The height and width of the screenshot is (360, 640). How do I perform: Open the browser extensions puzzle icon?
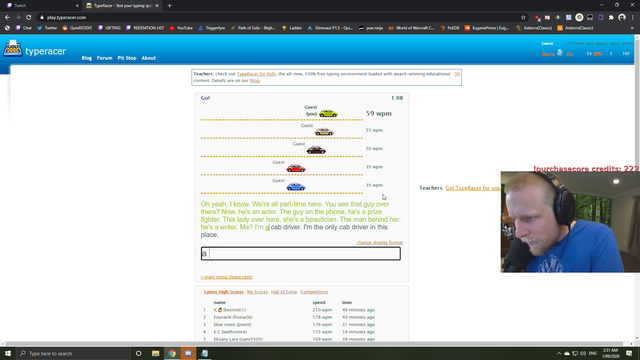click(611, 18)
